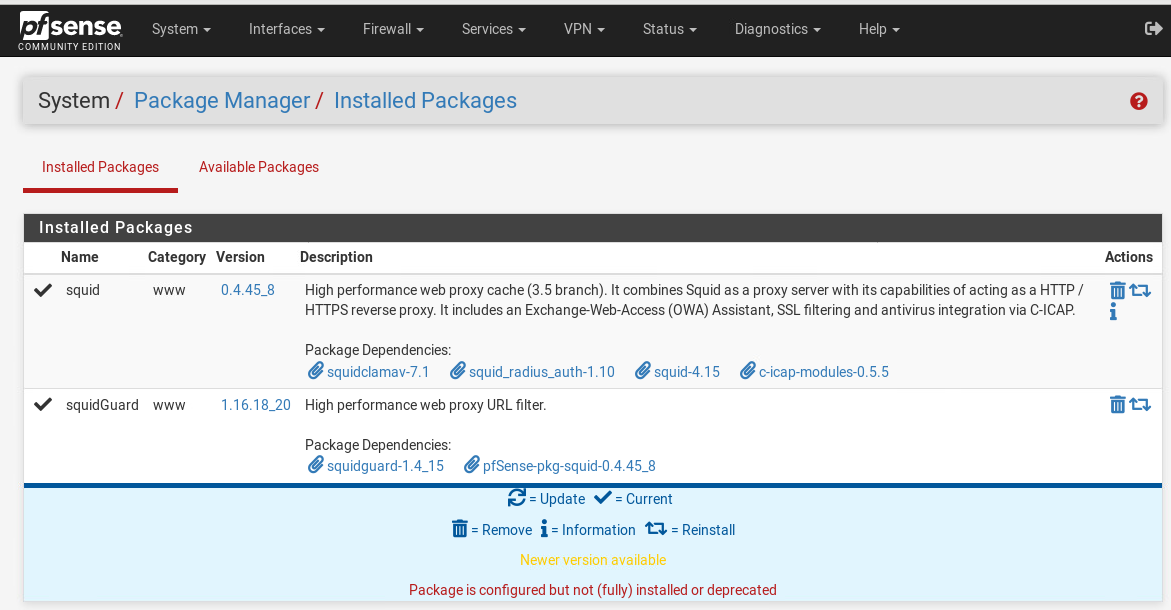The height and width of the screenshot is (610, 1171).
Task: Click the Version column header
Action: point(240,257)
